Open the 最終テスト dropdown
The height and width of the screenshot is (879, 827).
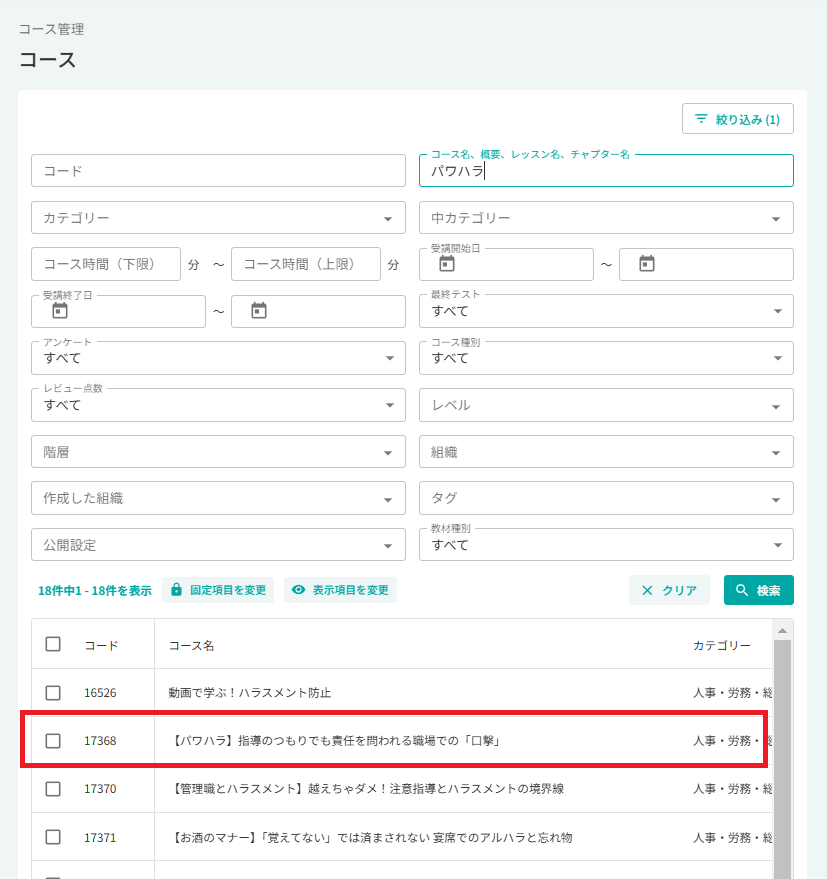[606, 311]
